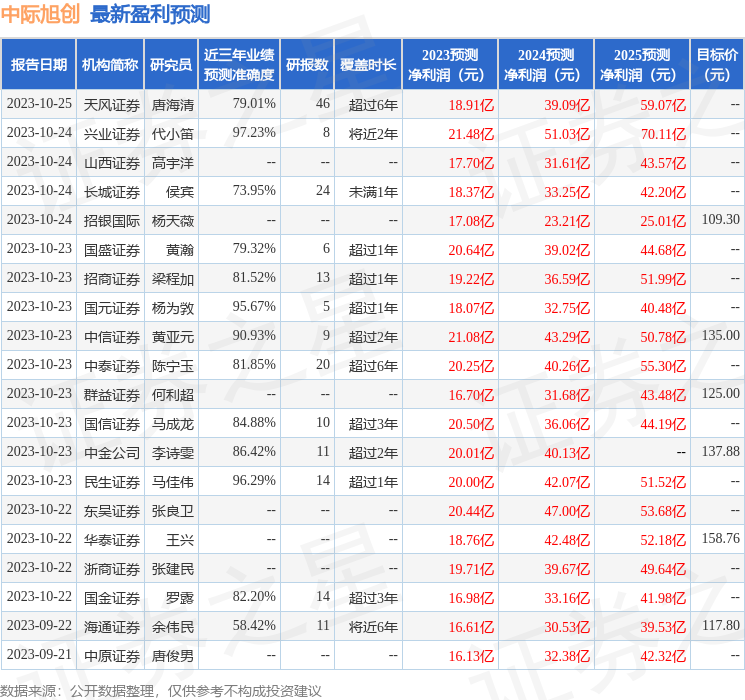Image resolution: width=745 pixels, height=700 pixels.
Task: Click the 国元证券 institution cell
Action: pos(112,307)
